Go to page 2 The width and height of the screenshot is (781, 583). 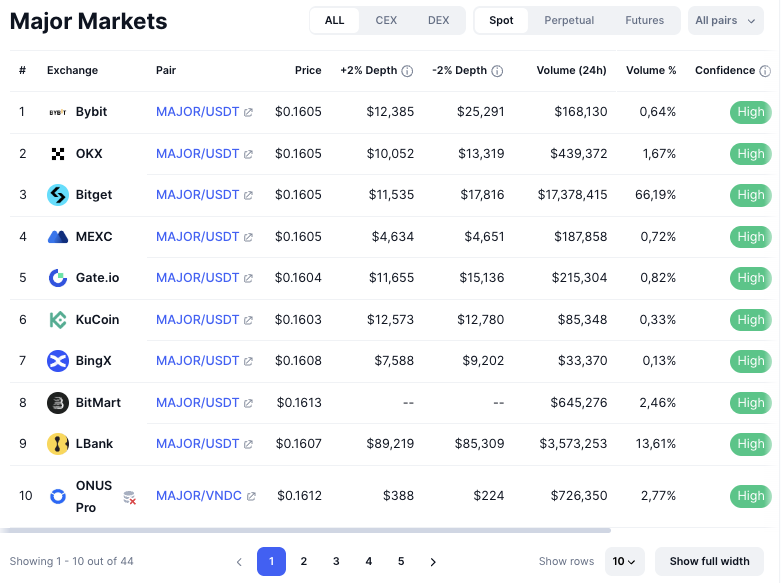pyautogui.click(x=304, y=562)
